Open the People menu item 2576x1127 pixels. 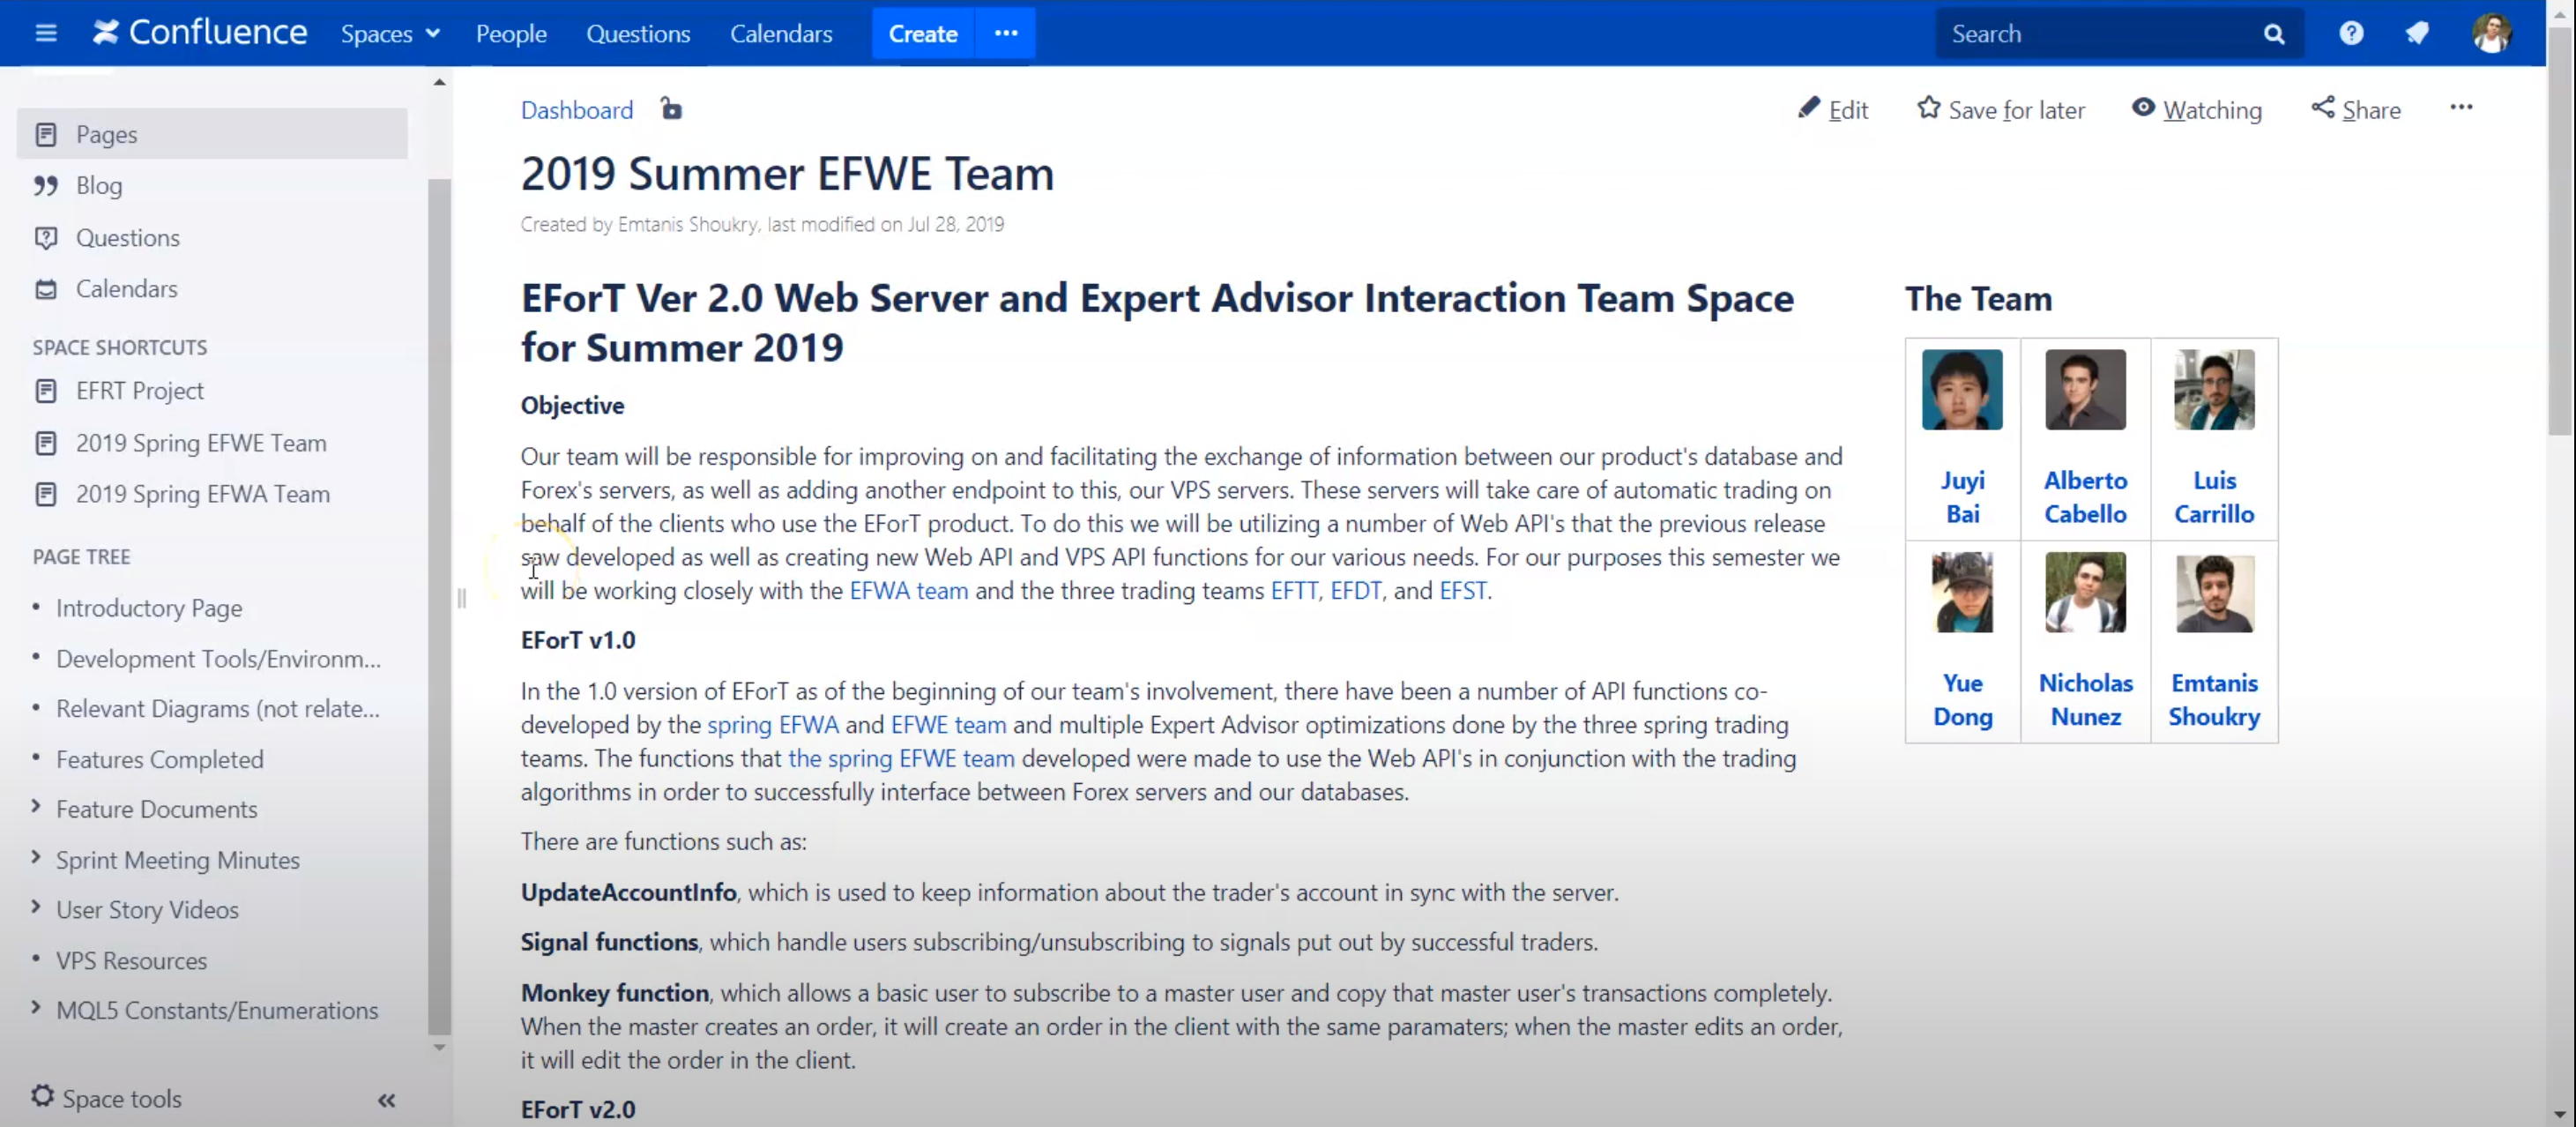(x=510, y=34)
